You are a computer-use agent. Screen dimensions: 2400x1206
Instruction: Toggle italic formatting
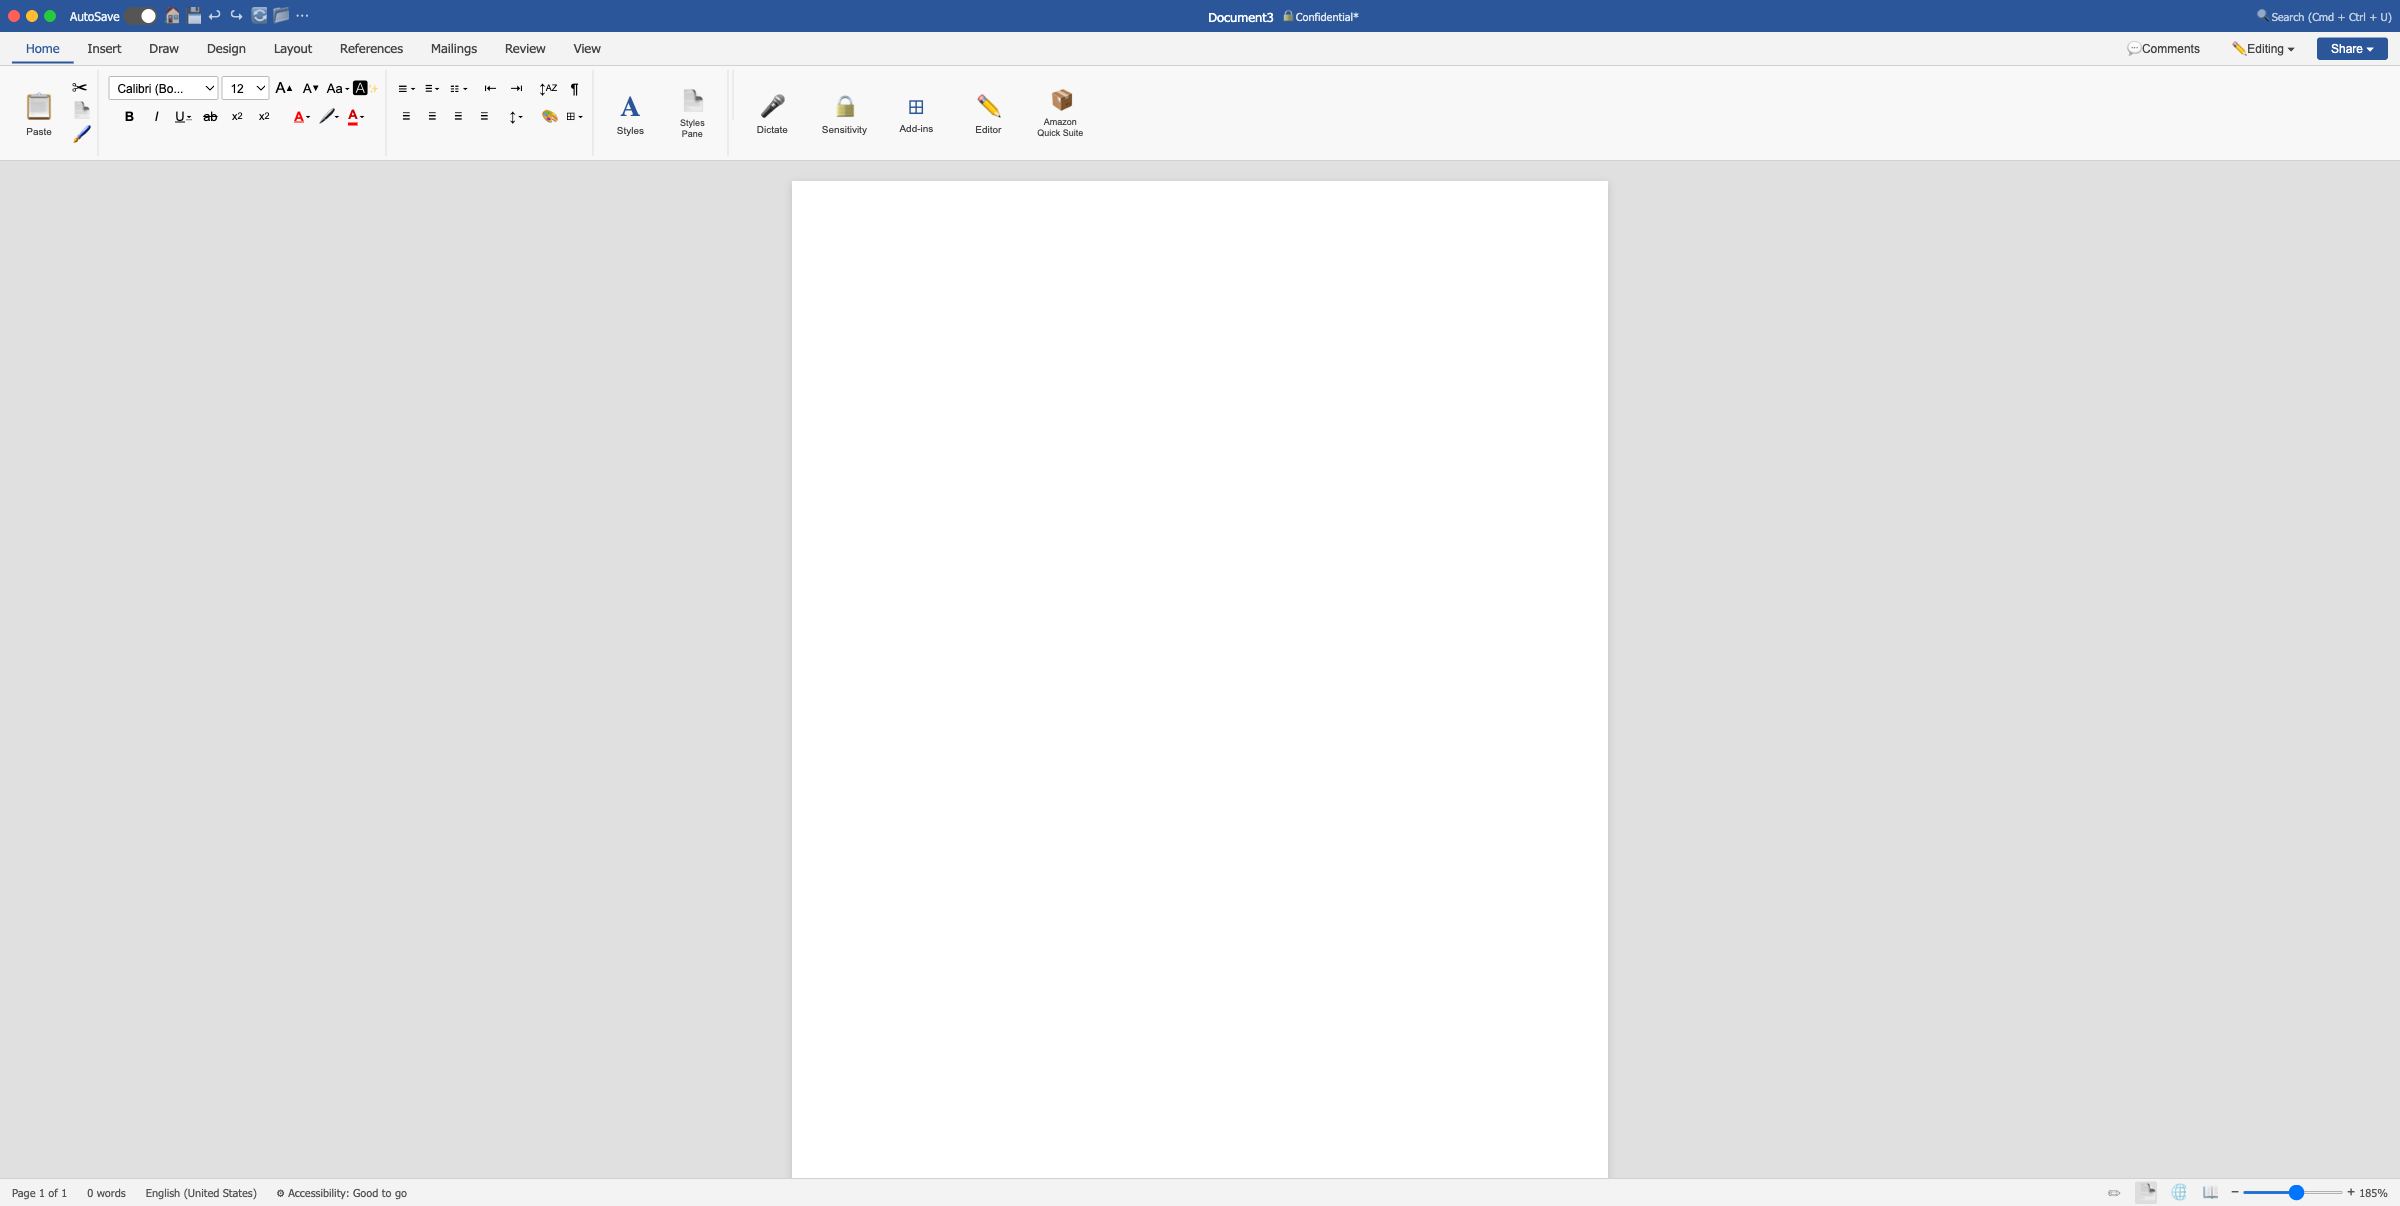(x=156, y=116)
